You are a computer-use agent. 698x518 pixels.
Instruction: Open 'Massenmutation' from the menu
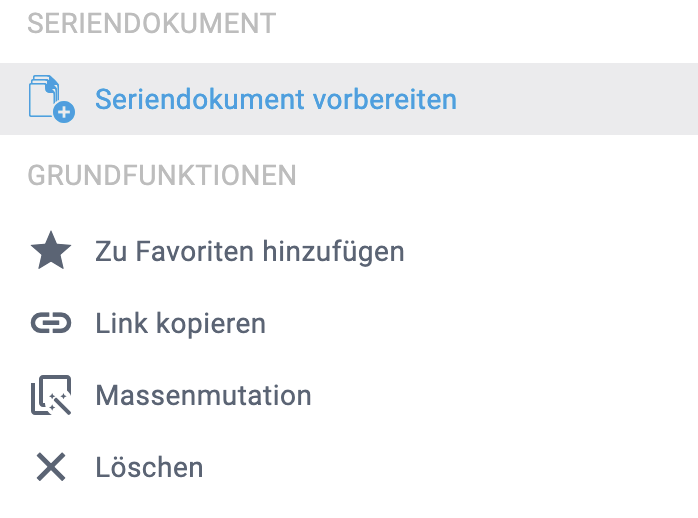point(203,396)
